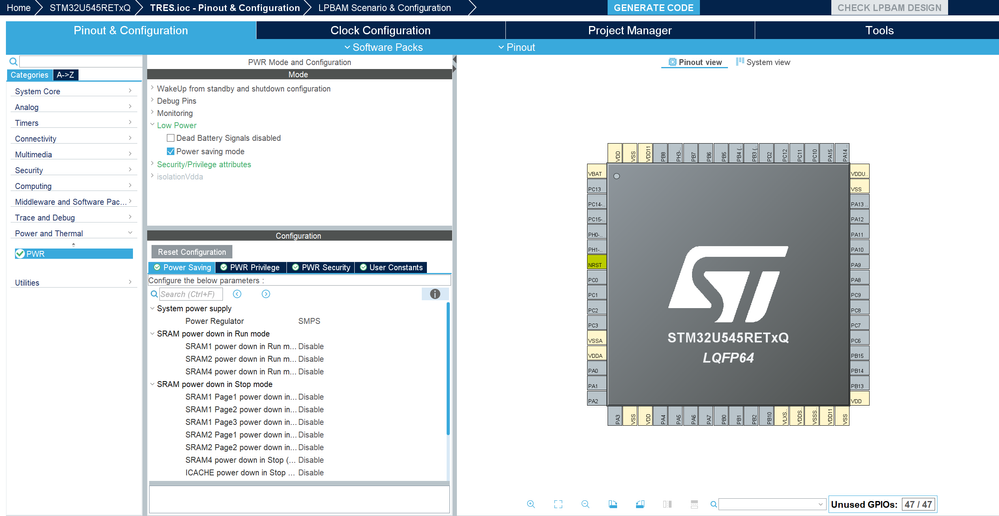Open LPBAM Scenario & Configuration breadcrumb
Viewport: 999px width, 516px height.
coord(385,8)
